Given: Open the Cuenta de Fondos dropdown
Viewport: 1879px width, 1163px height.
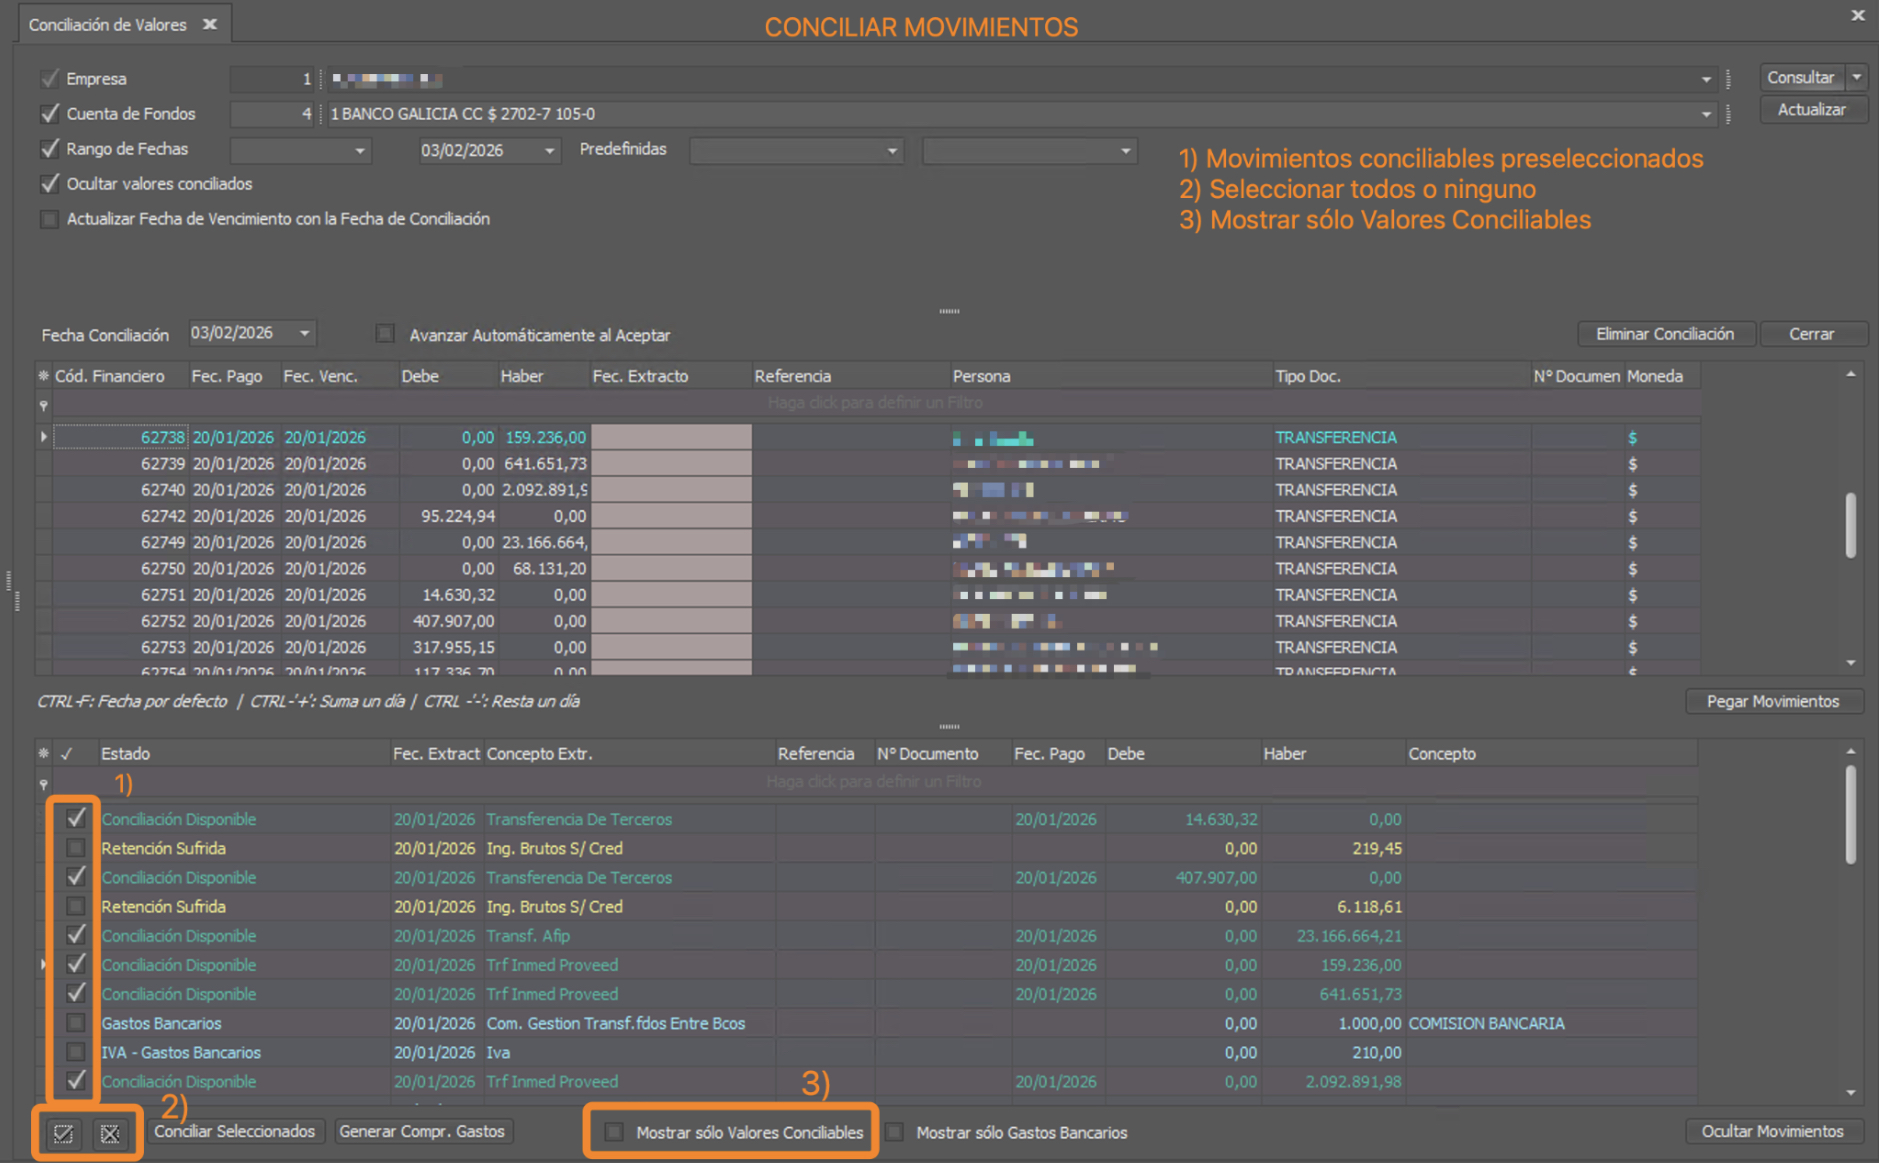Looking at the screenshot, I should click(x=1705, y=115).
